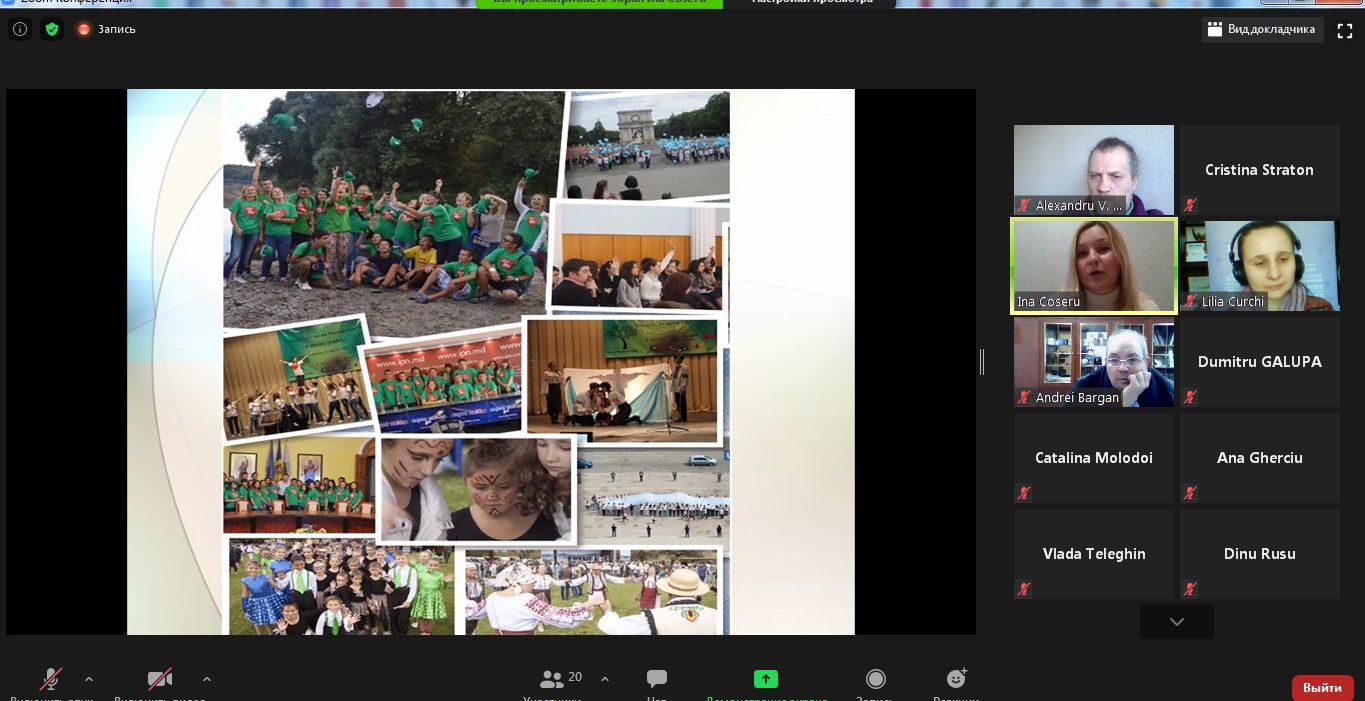This screenshot has width=1365, height=701.
Task: Click the muted mic icon on Dinu Rusu's tile
Action: 1190,589
